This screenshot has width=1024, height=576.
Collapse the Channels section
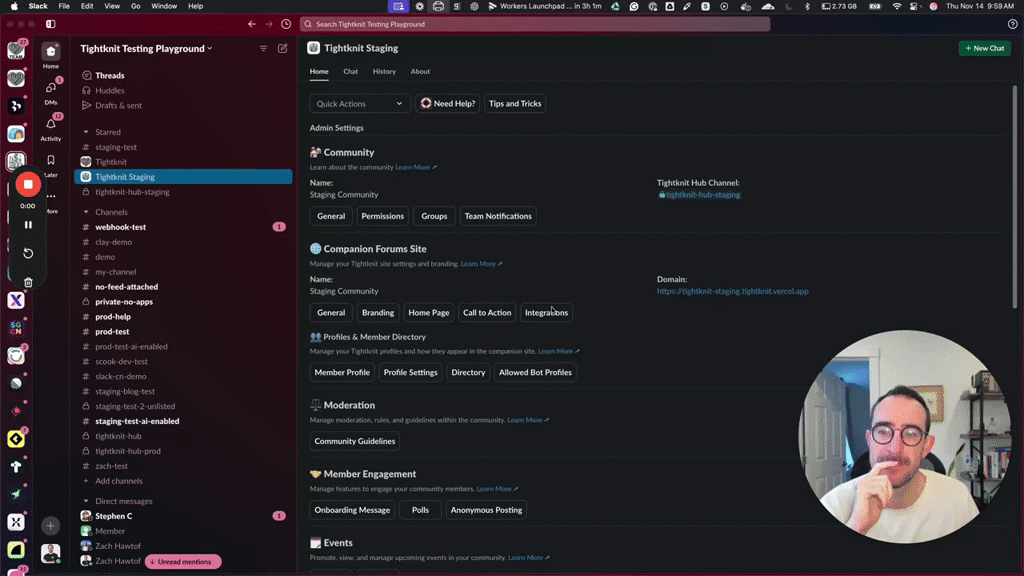click(x=86, y=212)
